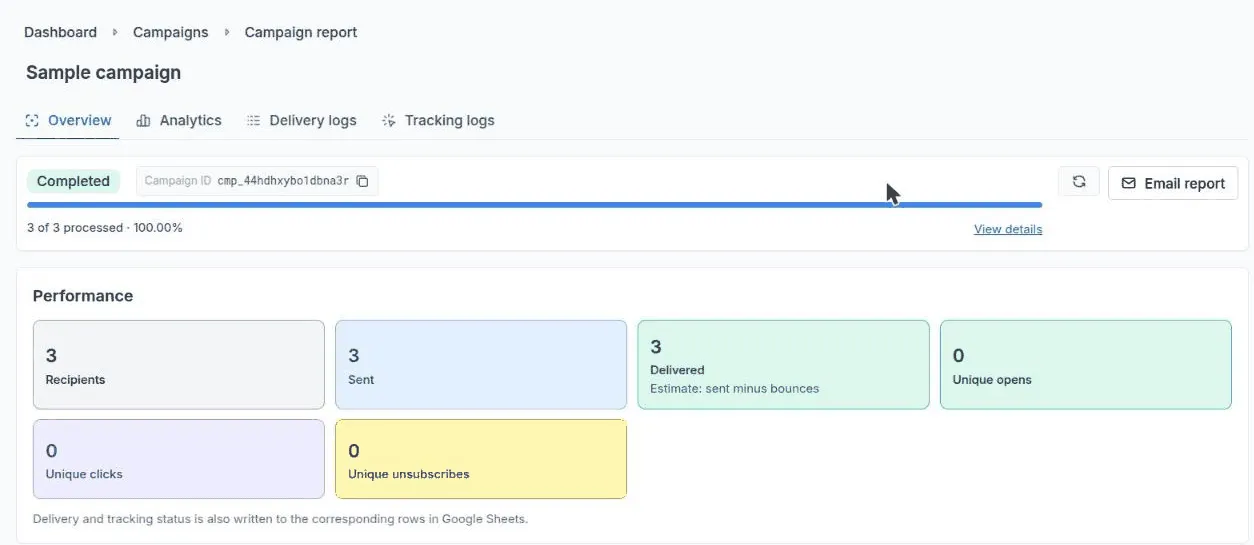
Task: Open the Delivery logs tab
Action: point(302,120)
